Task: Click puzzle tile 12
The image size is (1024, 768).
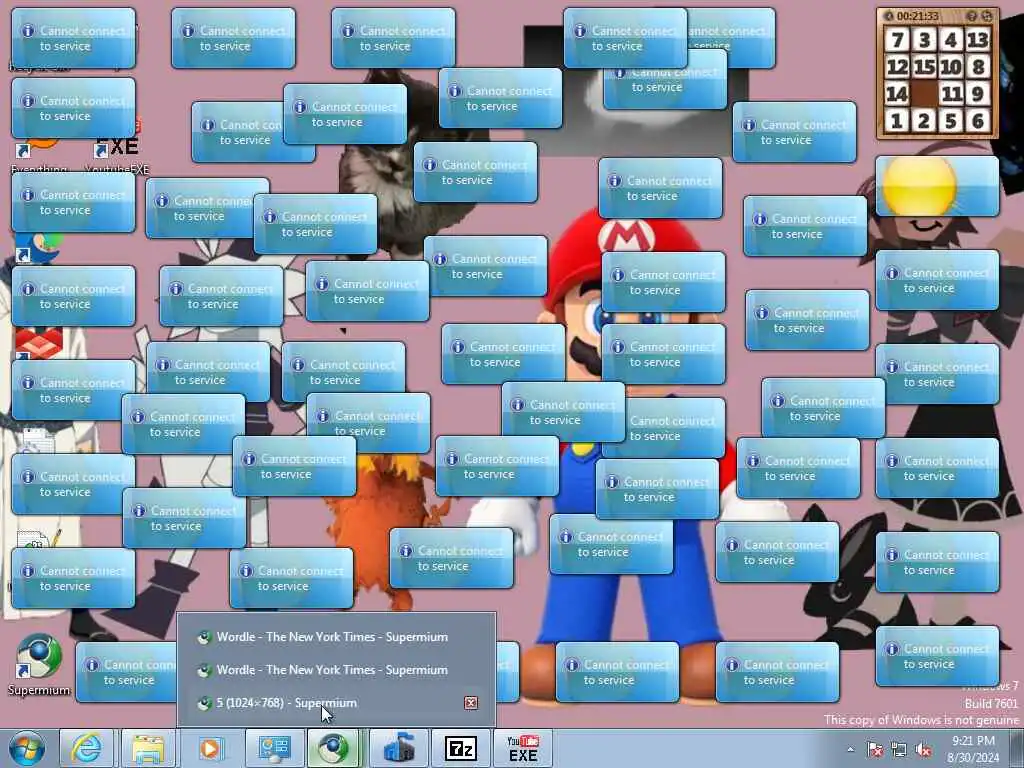Action: click(x=897, y=67)
